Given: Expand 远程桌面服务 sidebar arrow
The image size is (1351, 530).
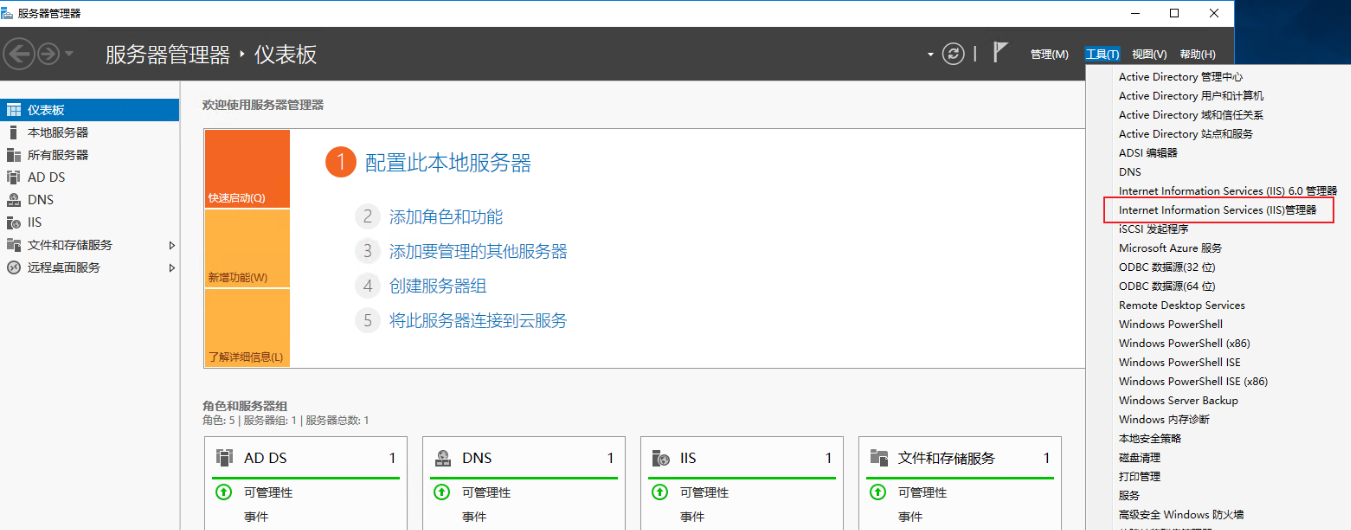Looking at the screenshot, I should point(172,268).
